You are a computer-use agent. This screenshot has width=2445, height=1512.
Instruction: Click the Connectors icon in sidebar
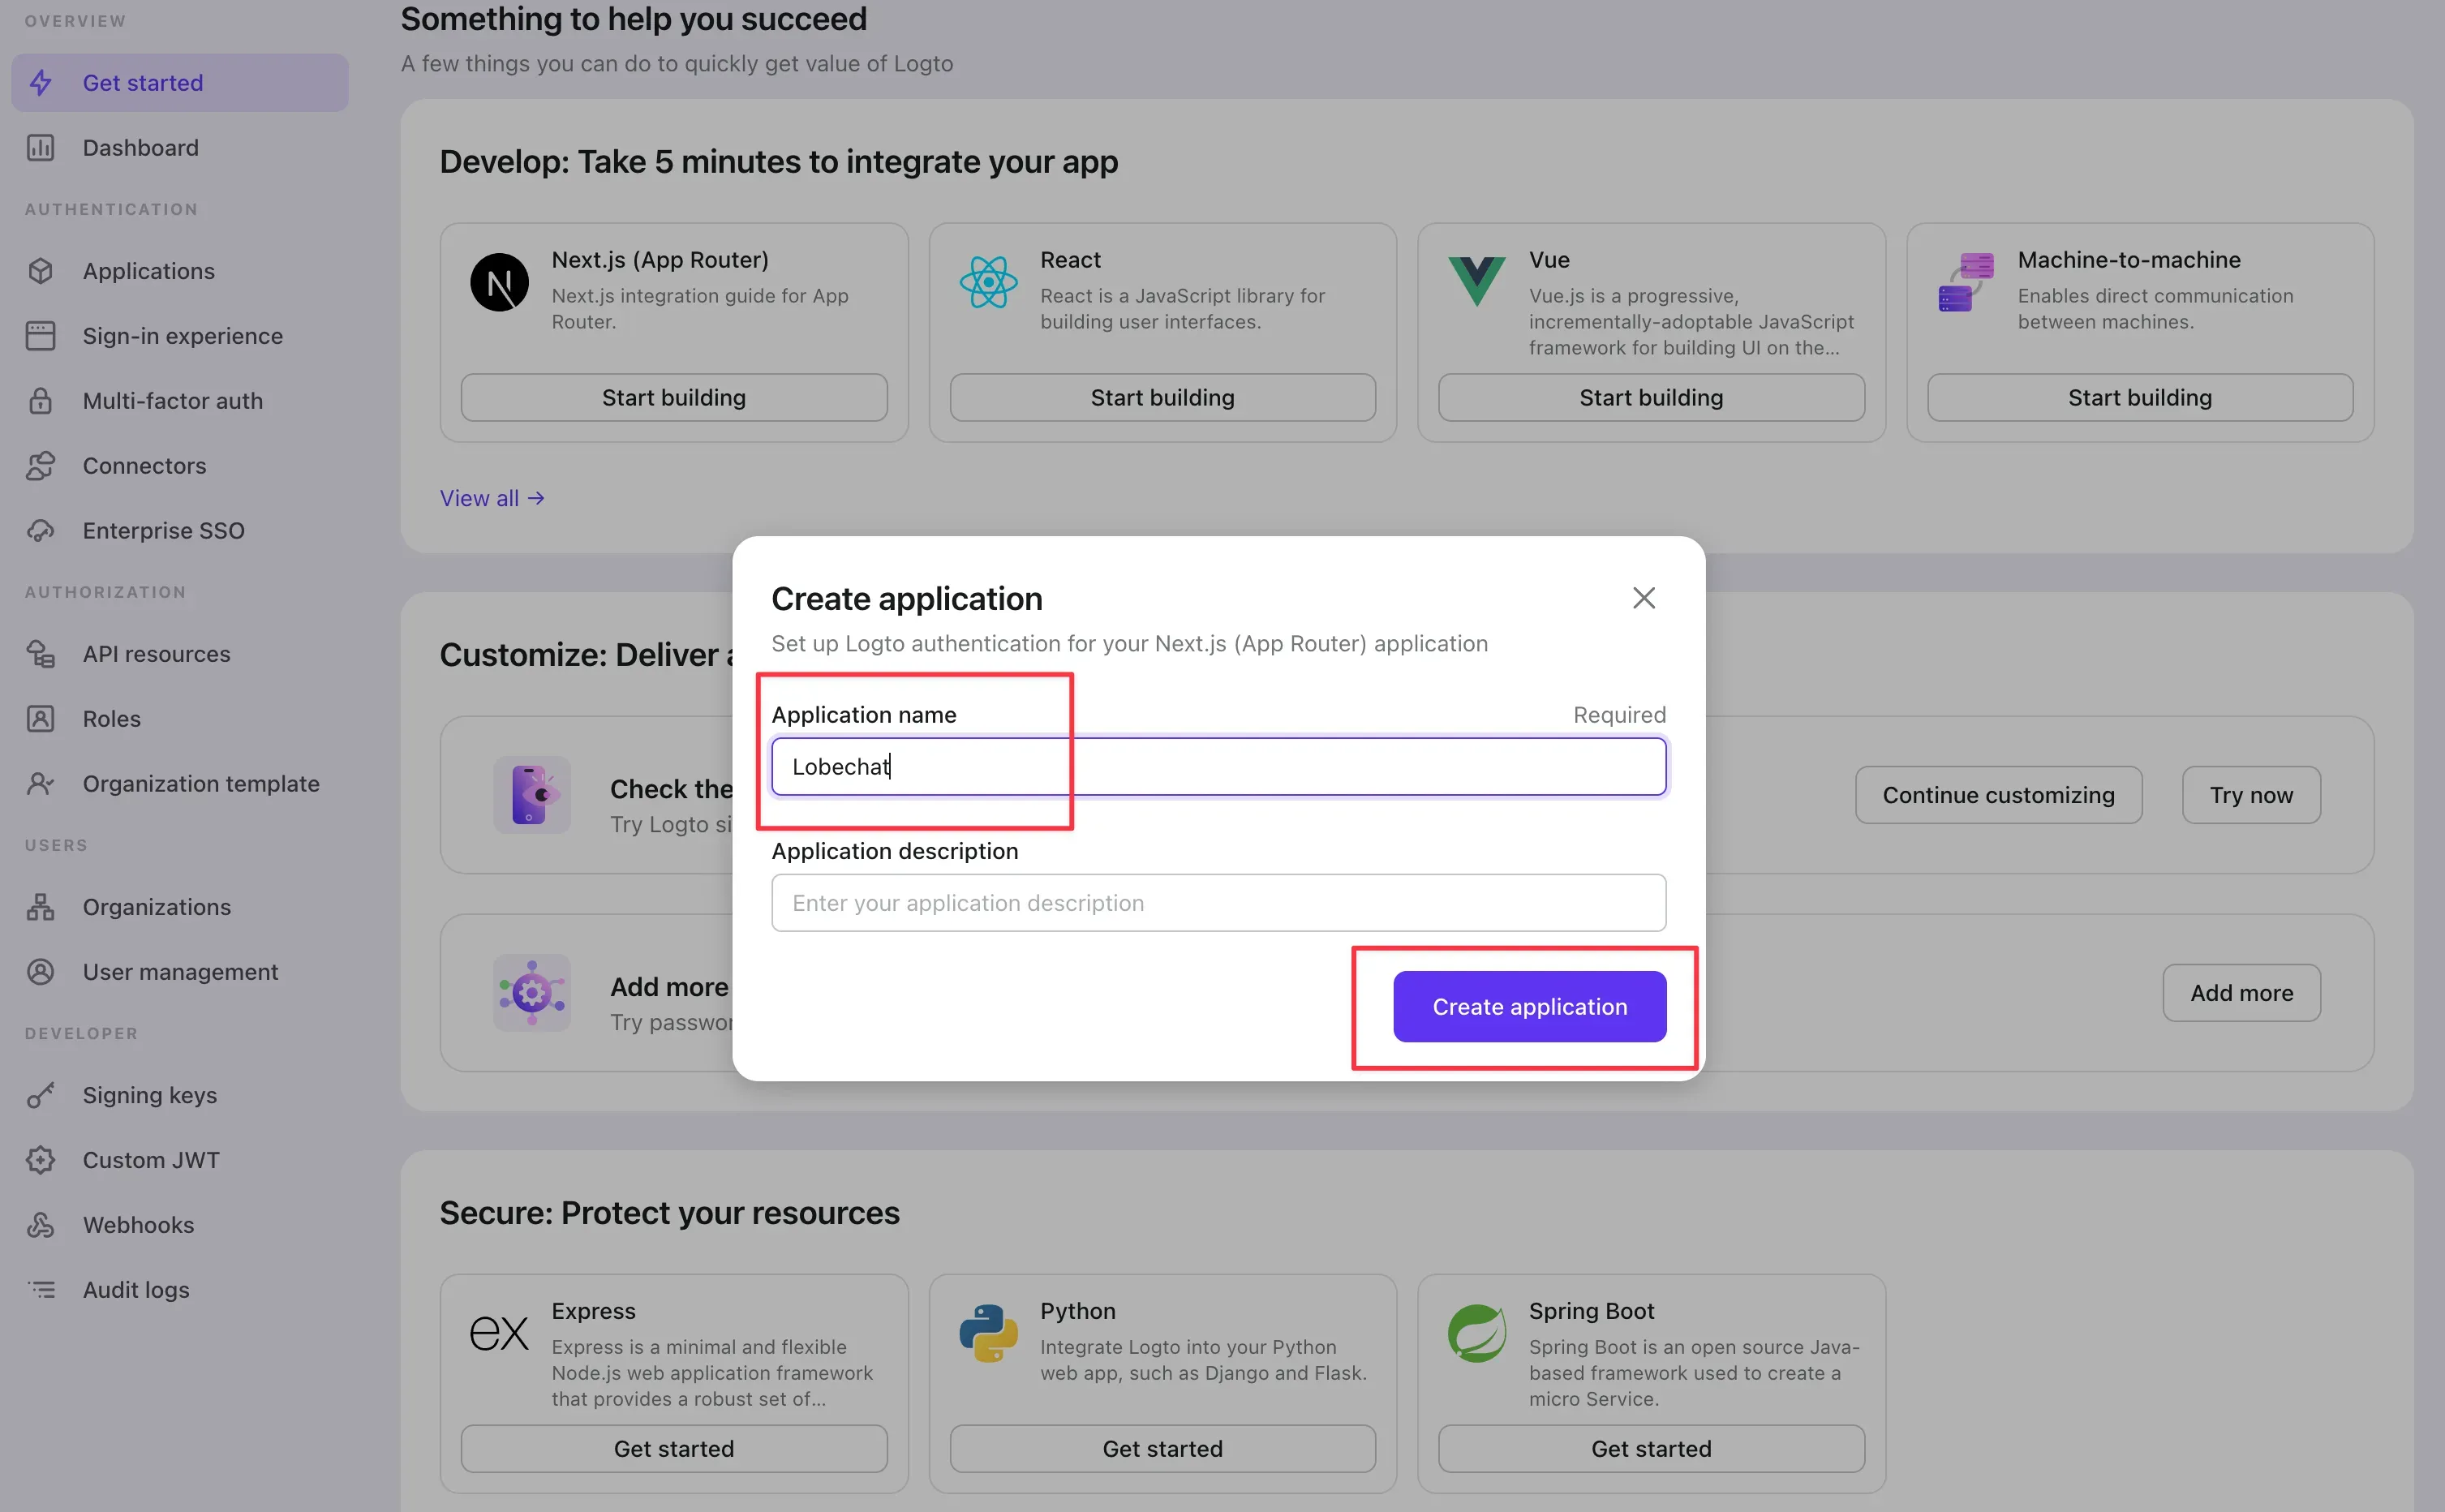41,466
